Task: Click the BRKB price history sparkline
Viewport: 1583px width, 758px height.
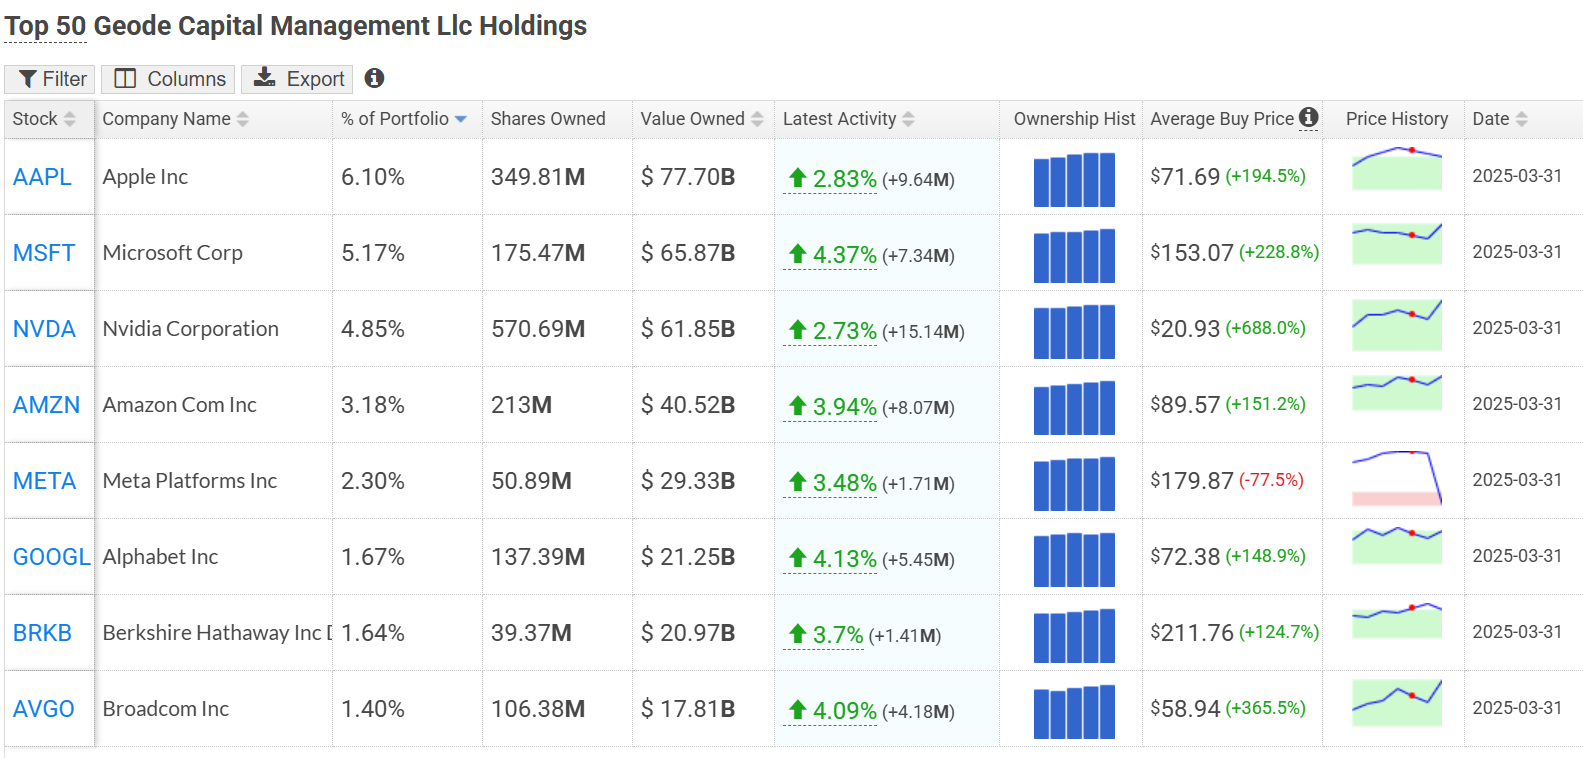Action: tap(1397, 620)
